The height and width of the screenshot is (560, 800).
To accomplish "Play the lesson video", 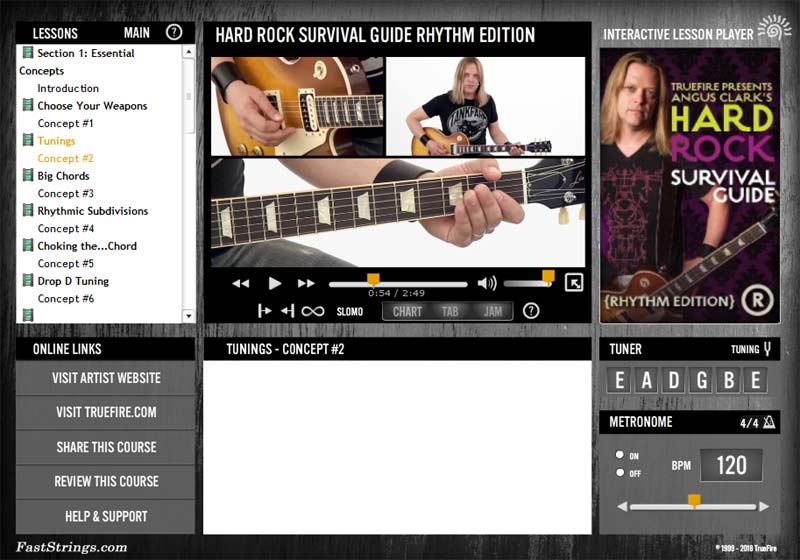I will pos(274,283).
